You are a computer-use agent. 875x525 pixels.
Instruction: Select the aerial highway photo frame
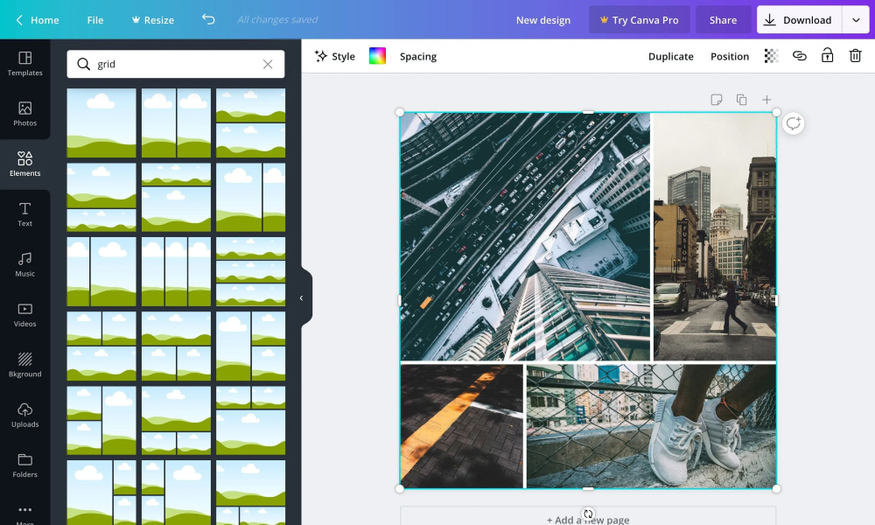pyautogui.click(x=525, y=237)
